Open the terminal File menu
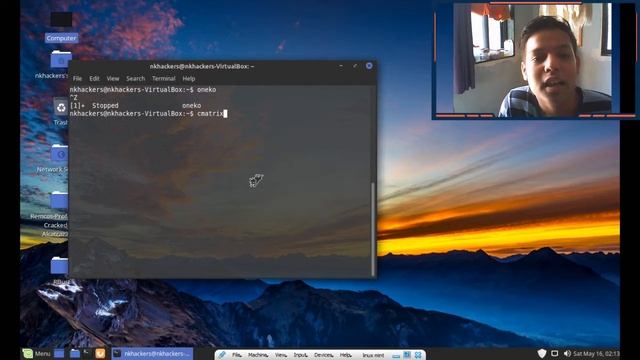The image size is (640, 360). coord(77,78)
